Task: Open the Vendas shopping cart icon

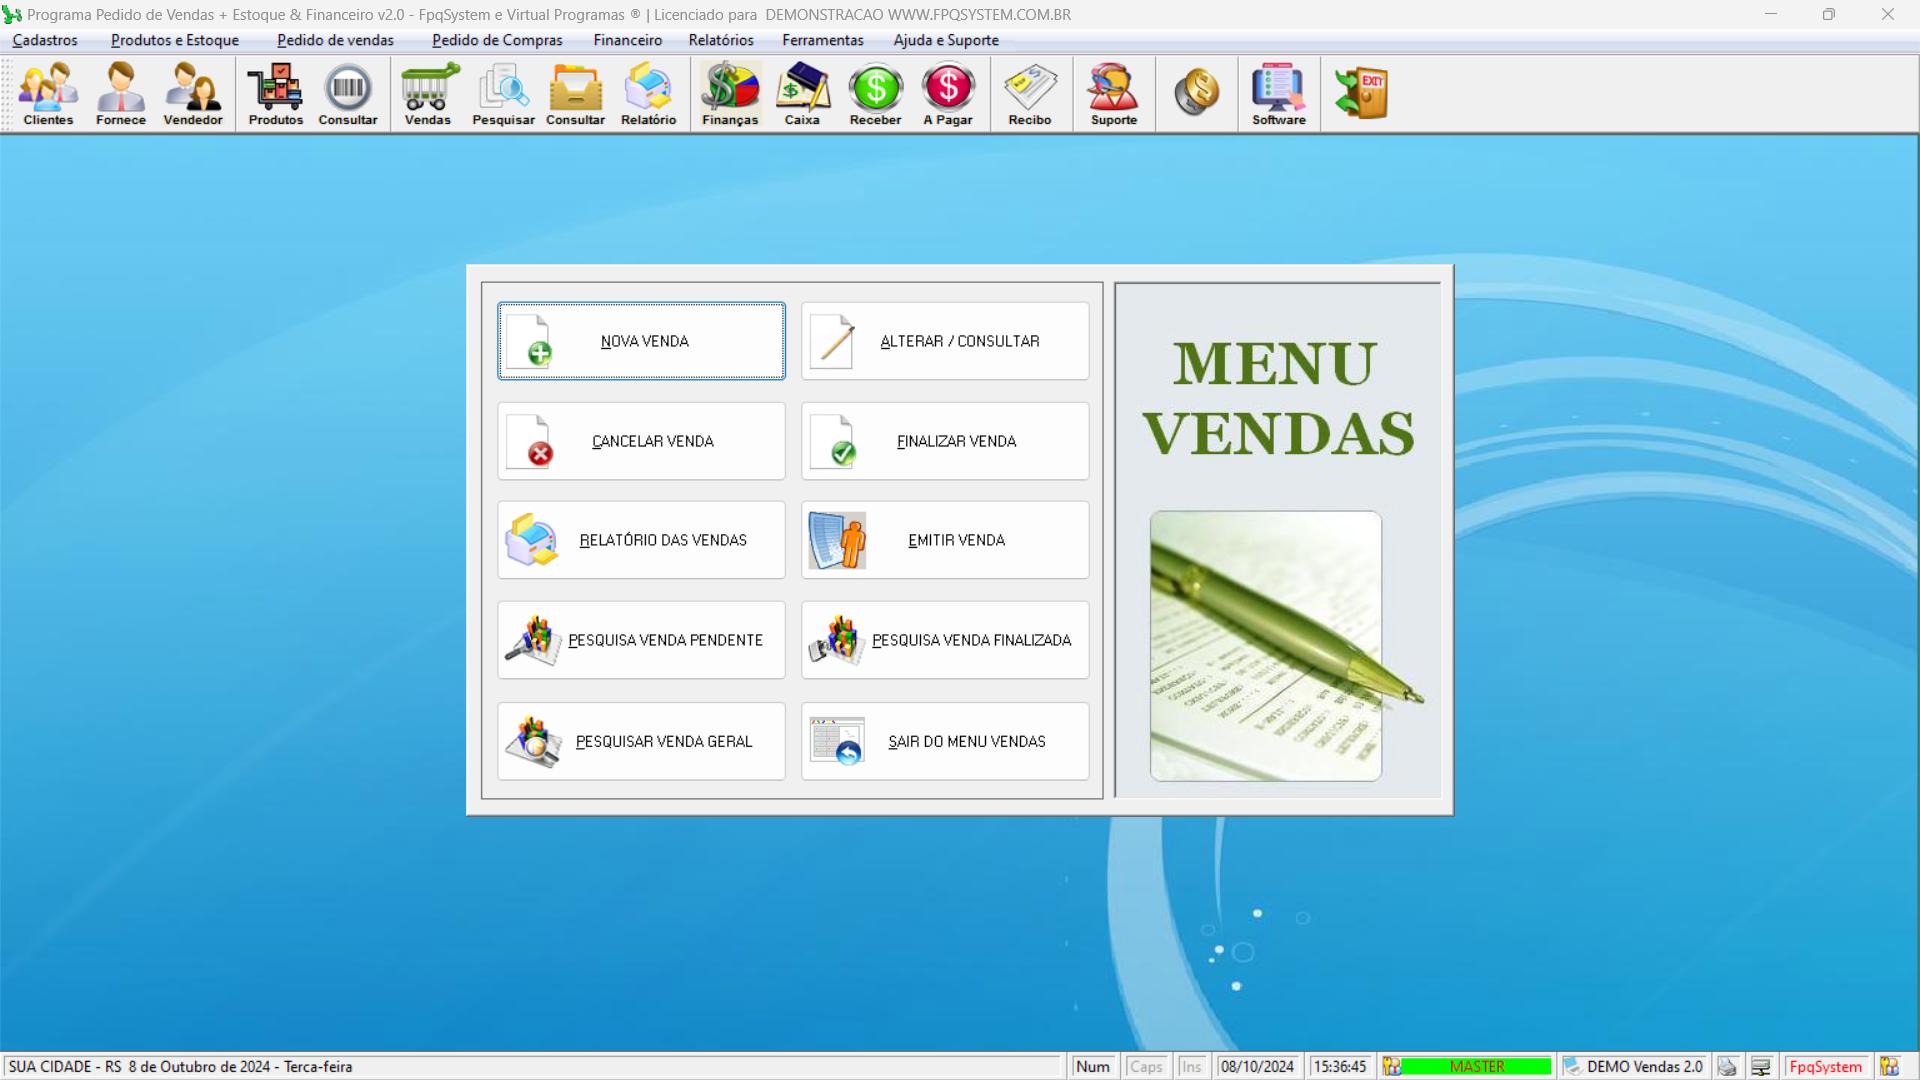Action: coord(428,94)
